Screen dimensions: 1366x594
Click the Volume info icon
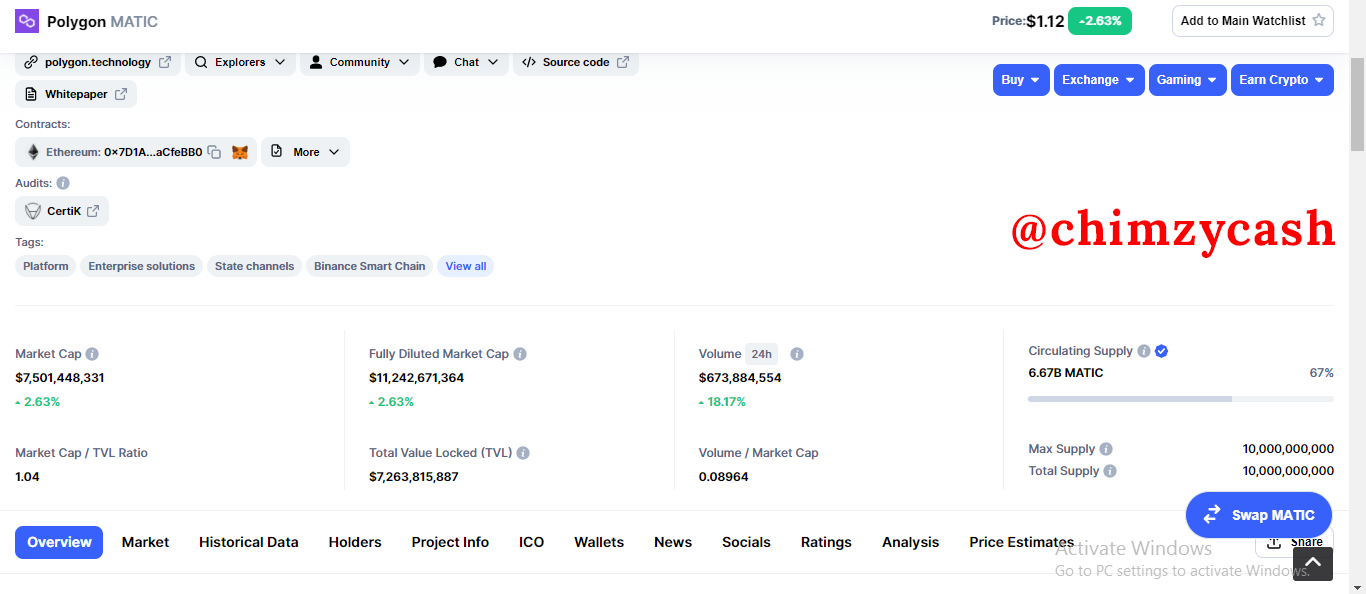[797, 354]
